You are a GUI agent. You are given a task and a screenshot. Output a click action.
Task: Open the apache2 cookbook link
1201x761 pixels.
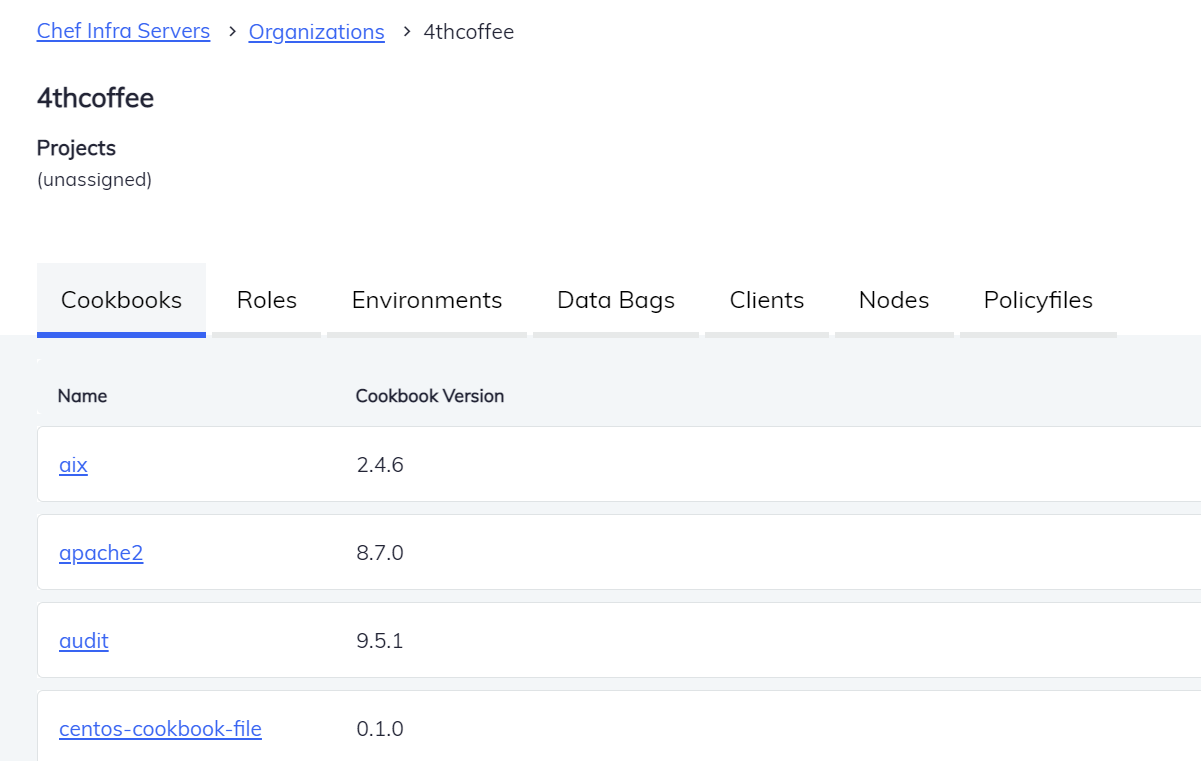[x=101, y=553]
